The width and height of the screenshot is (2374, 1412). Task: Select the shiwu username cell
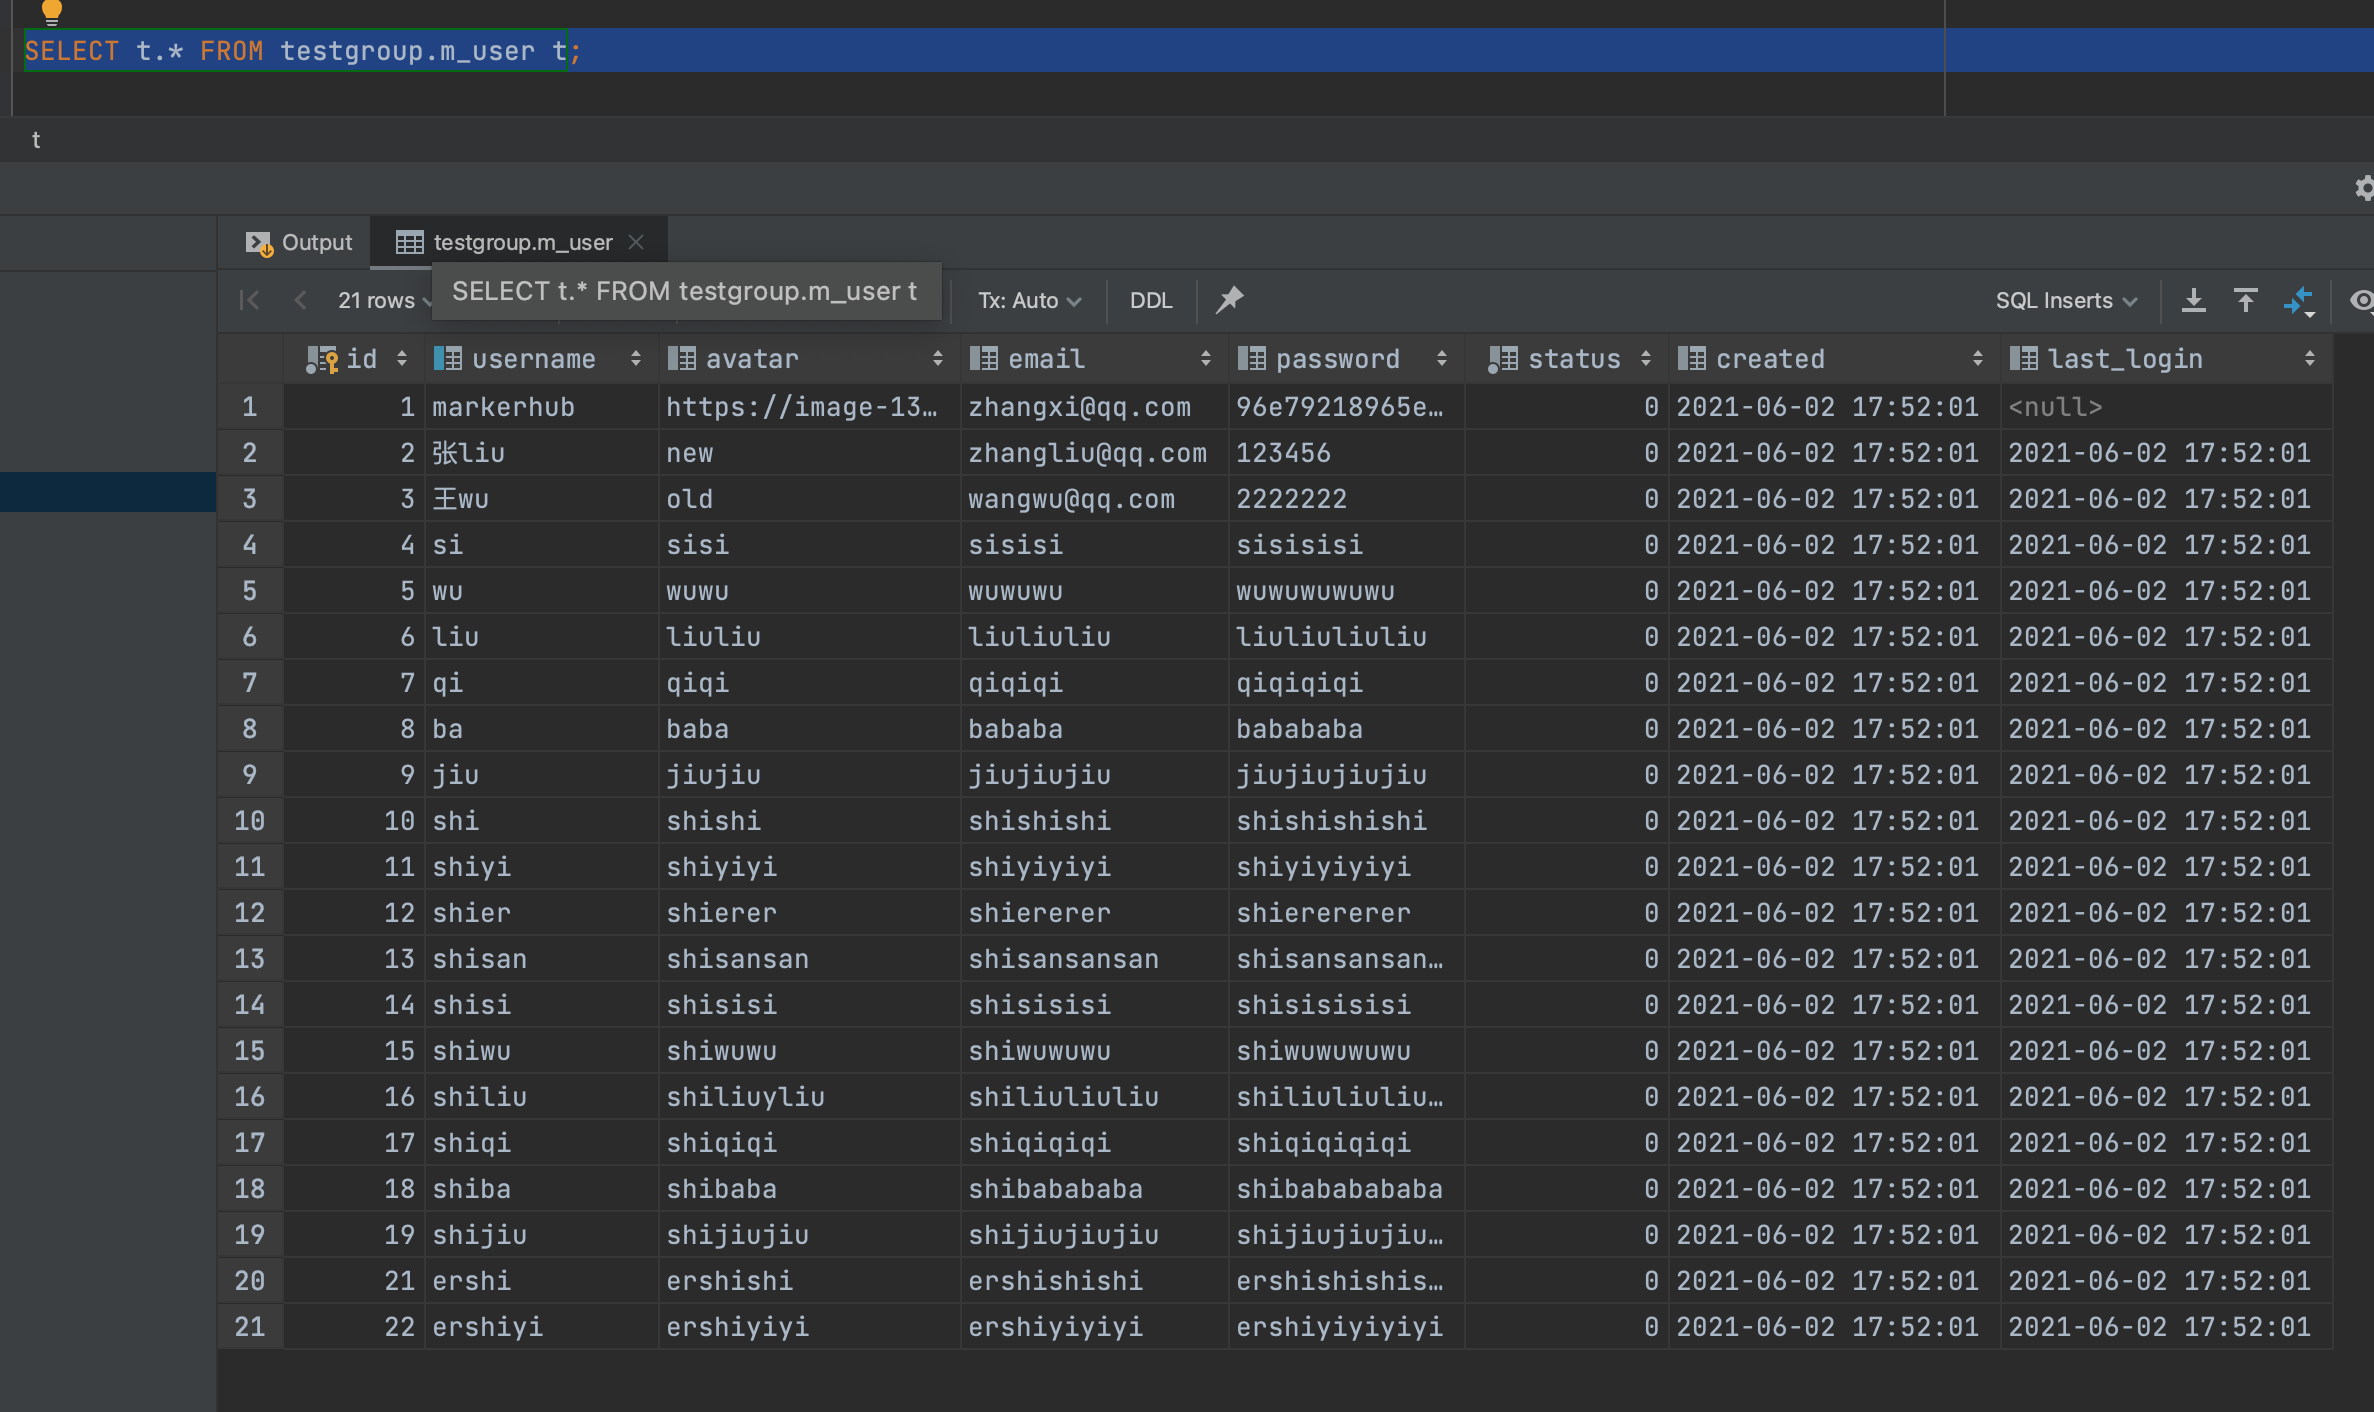[541, 1051]
